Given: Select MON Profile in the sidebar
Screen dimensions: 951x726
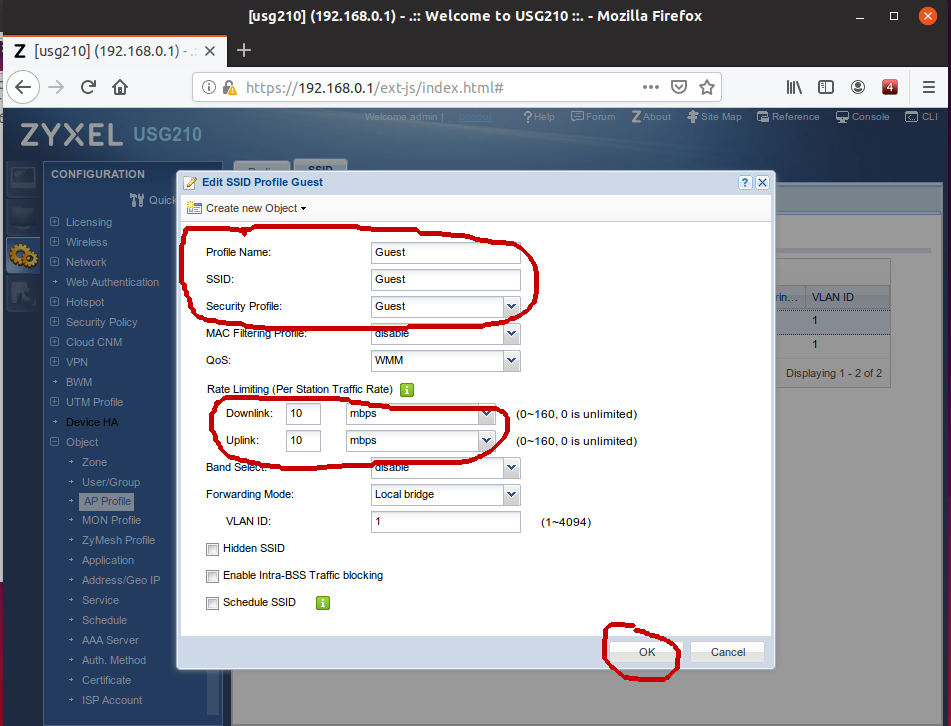Looking at the screenshot, I should click(111, 520).
